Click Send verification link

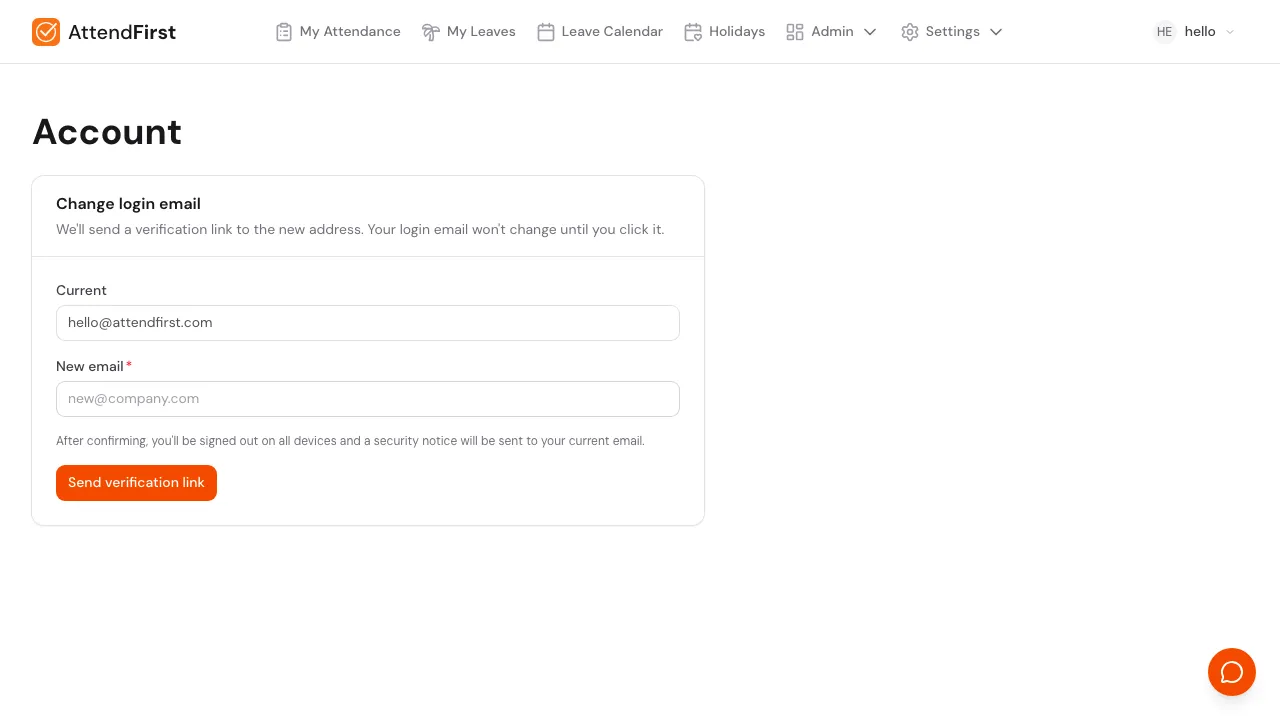[x=136, y=483]
